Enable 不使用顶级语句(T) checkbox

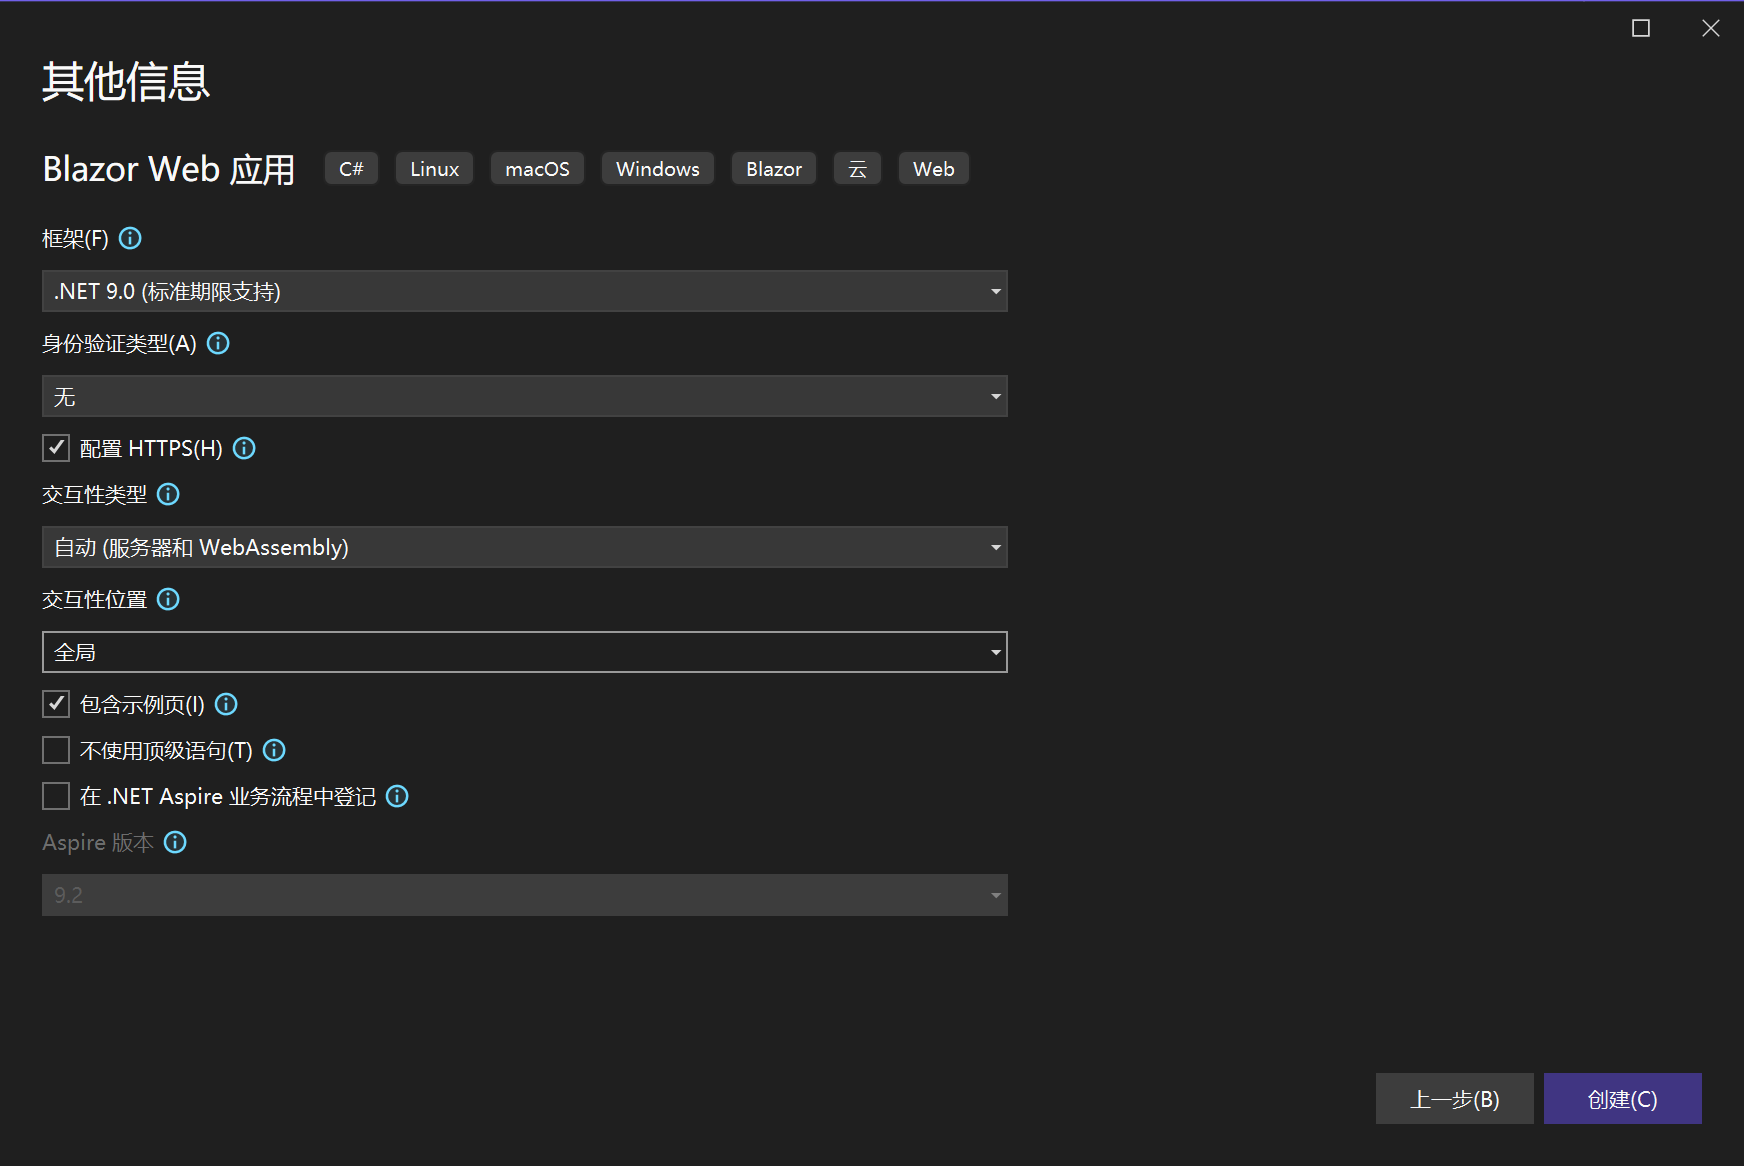click(x=56, y=750)
